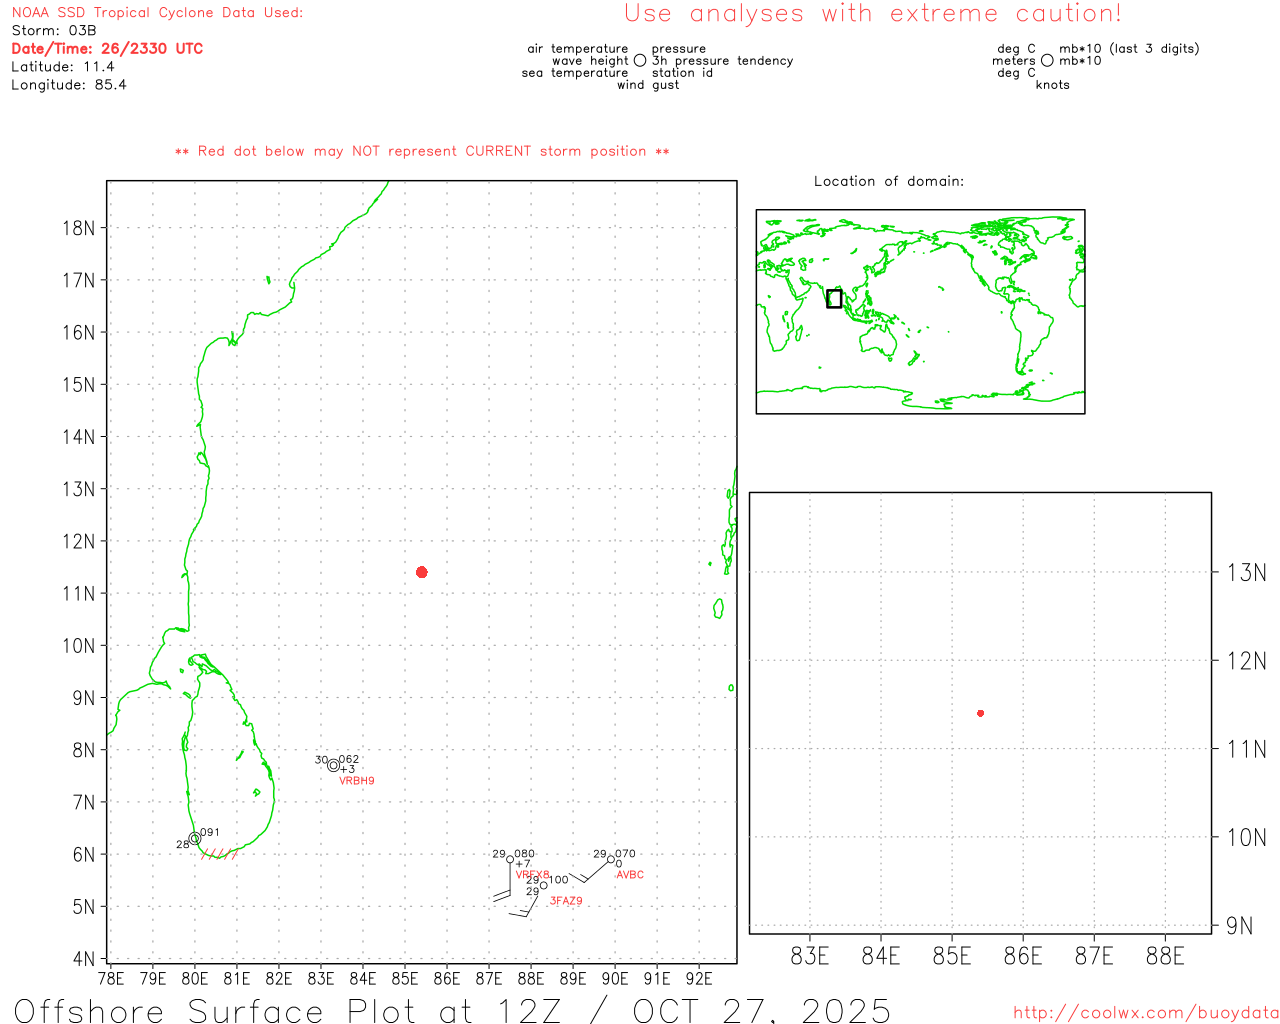Image resolution: width=1280 pixels, height=1024 pixels.
Task: Click the Date/Time 26/2330 UTC text
Action: tap(107, 49)
